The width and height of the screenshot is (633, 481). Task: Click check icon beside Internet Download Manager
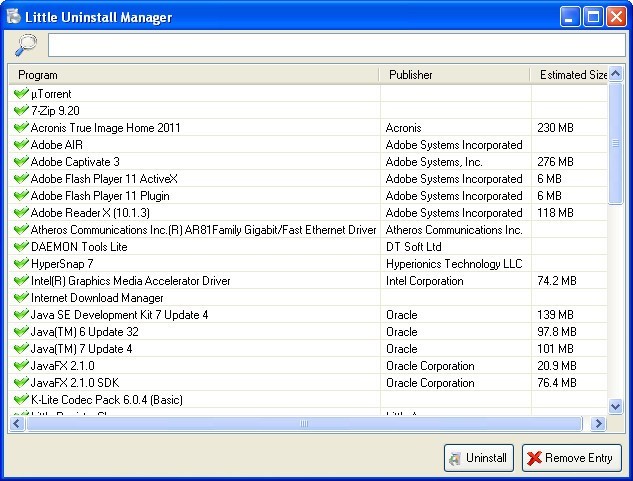click(x=21, y=298)
